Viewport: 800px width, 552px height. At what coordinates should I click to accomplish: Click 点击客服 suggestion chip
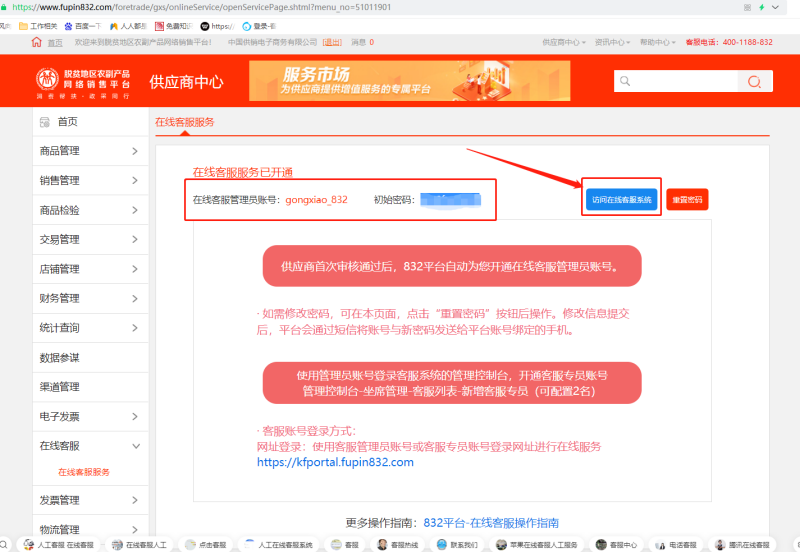[x=206, y=545]
